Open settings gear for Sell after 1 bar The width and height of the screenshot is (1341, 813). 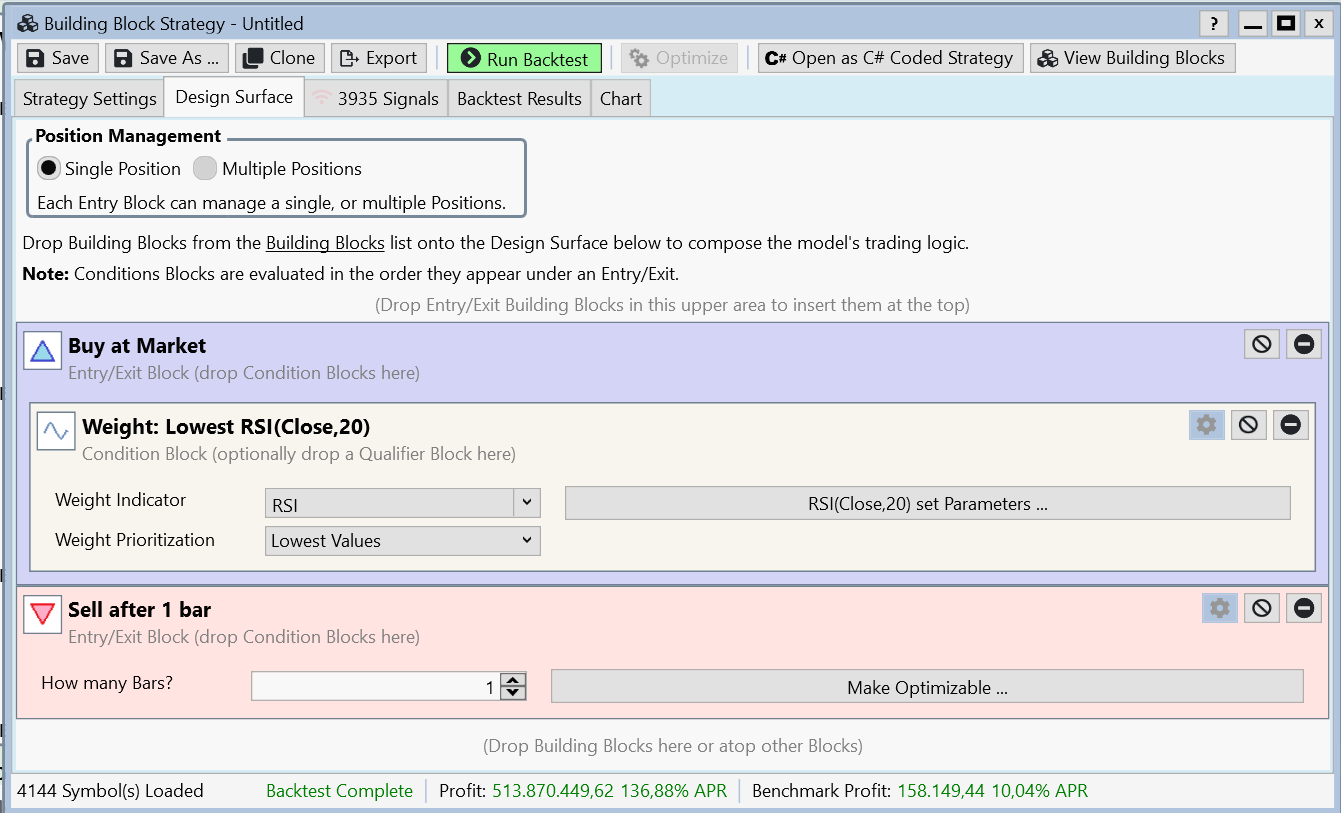(x=1219, y=608)
